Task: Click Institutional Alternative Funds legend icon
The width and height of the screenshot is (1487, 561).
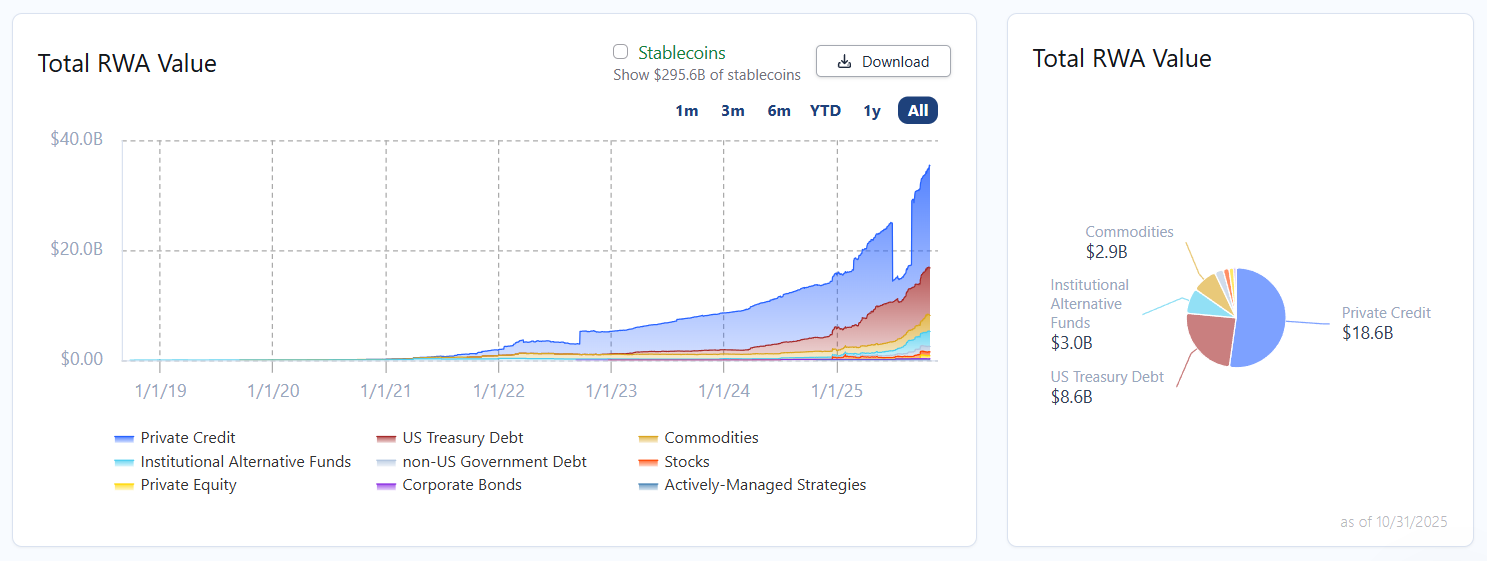Action: 124,463
